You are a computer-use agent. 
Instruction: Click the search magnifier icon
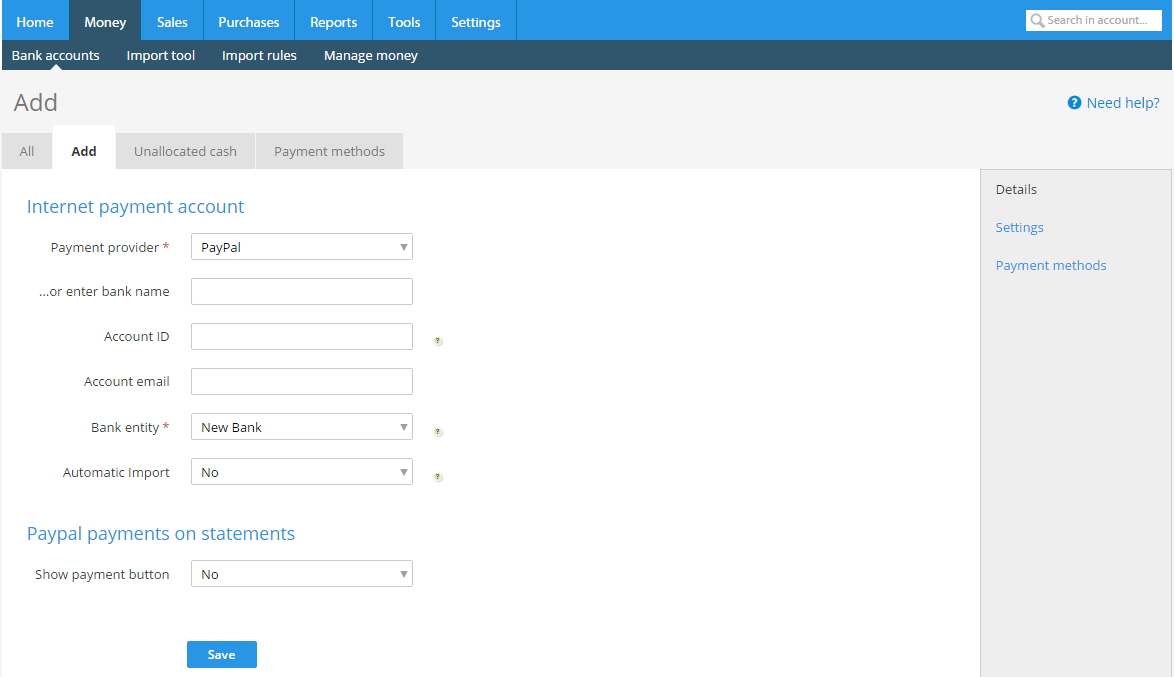[x=1037, y=21]
